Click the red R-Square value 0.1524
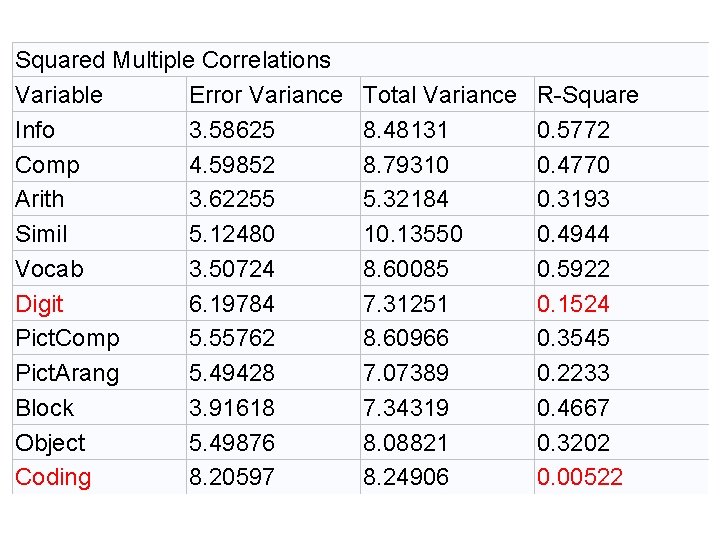Screen dimensions: 720x540 pos(573,304)
